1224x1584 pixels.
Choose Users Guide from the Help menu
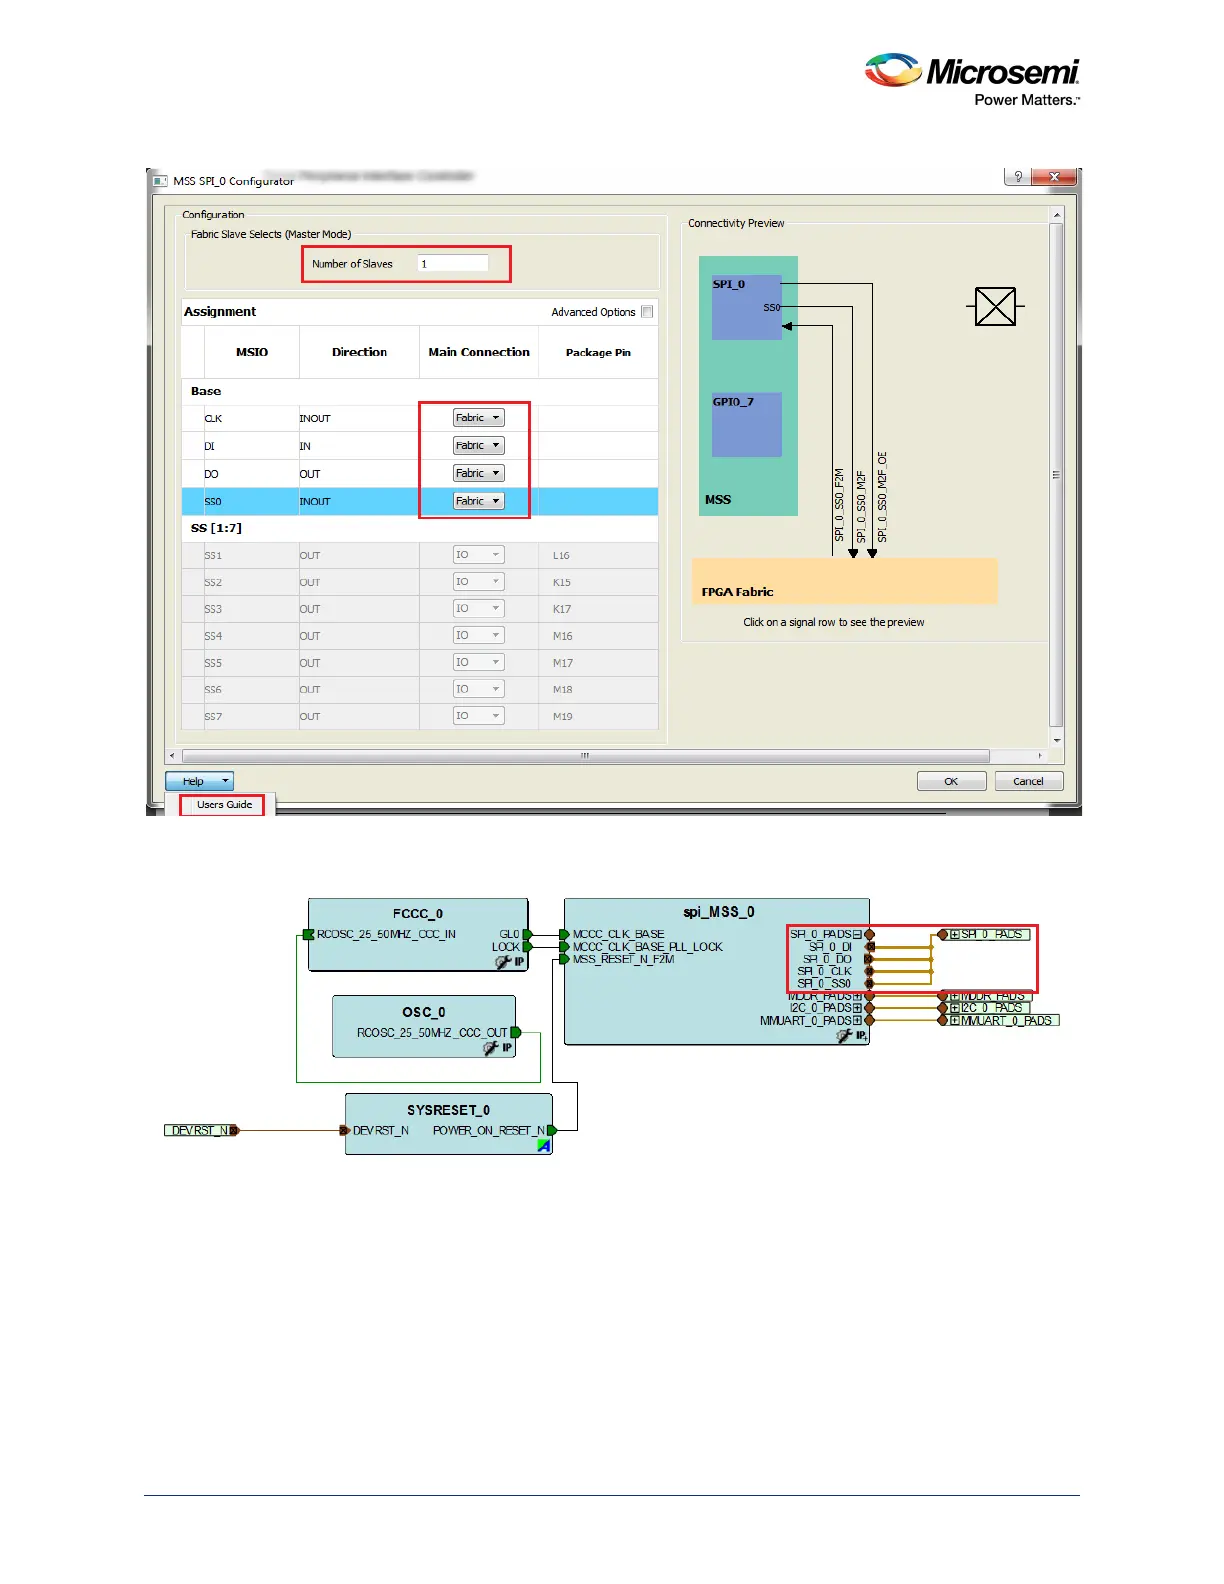tap(224, 805)
